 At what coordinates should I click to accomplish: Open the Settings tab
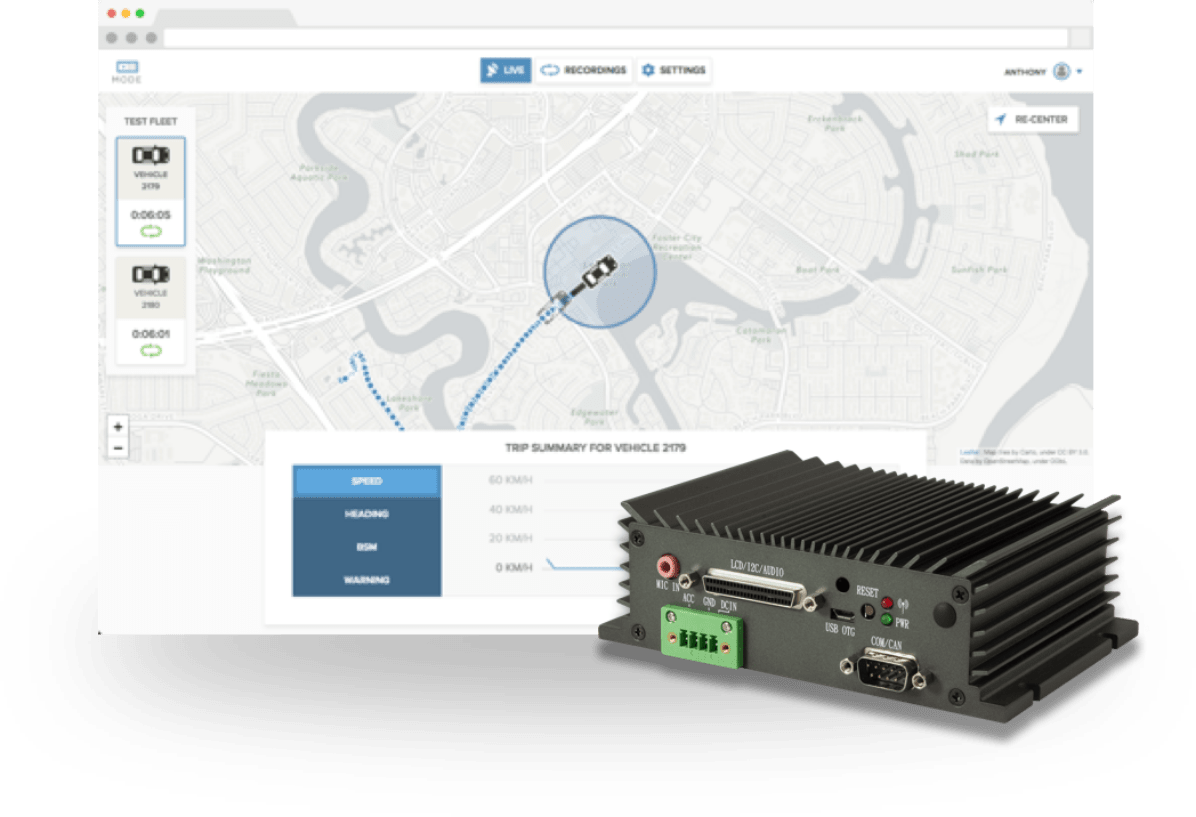[x=674, y=70]
